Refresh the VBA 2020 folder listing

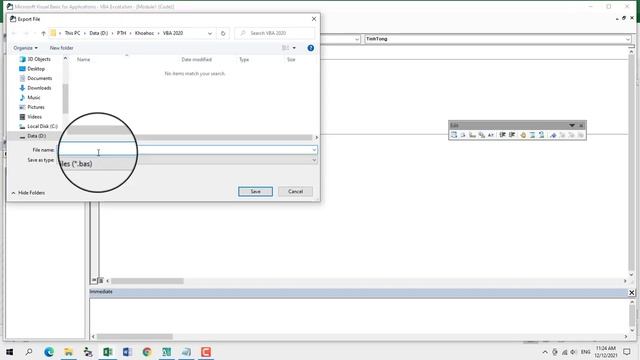click(223, 33)
